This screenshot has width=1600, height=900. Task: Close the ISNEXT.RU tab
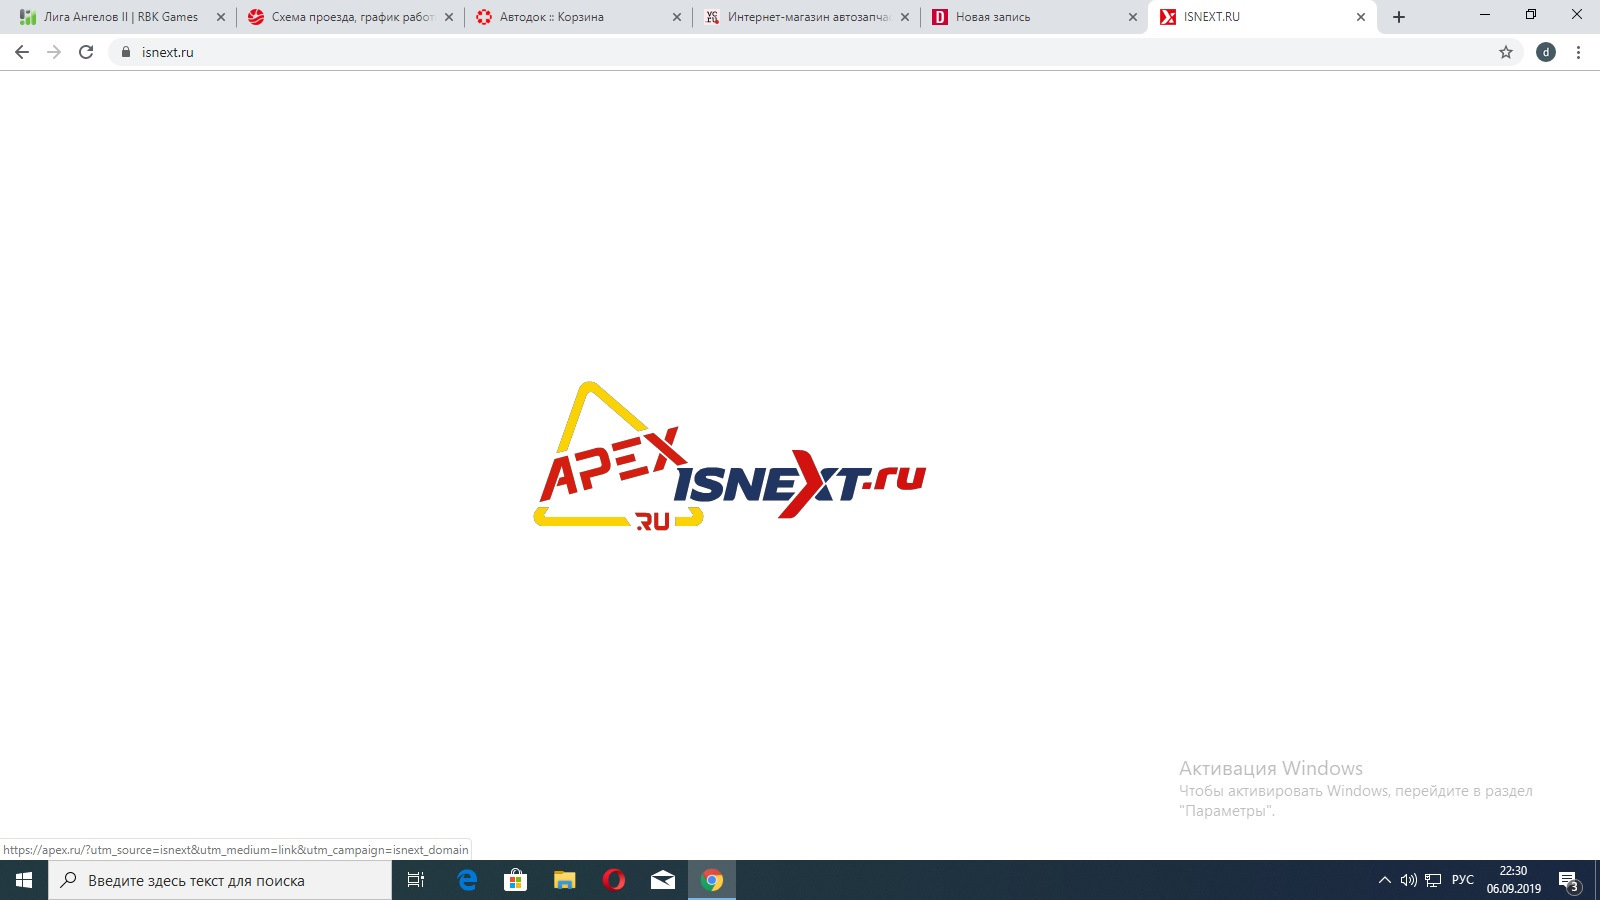[x=1361, y=17]
